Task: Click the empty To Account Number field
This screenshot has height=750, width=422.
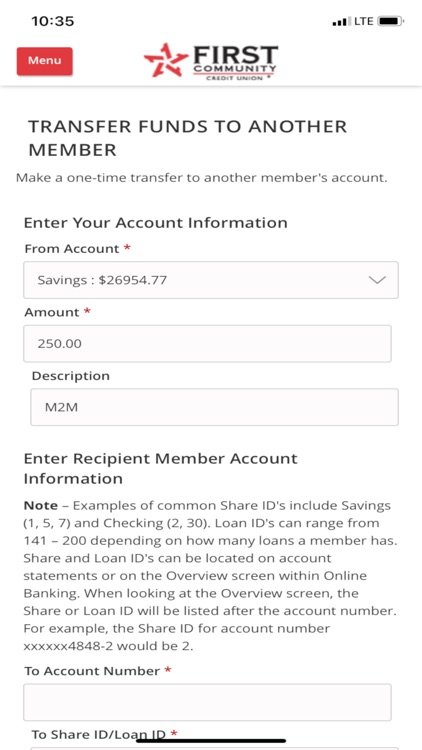Action: click(x=207, y=702)
